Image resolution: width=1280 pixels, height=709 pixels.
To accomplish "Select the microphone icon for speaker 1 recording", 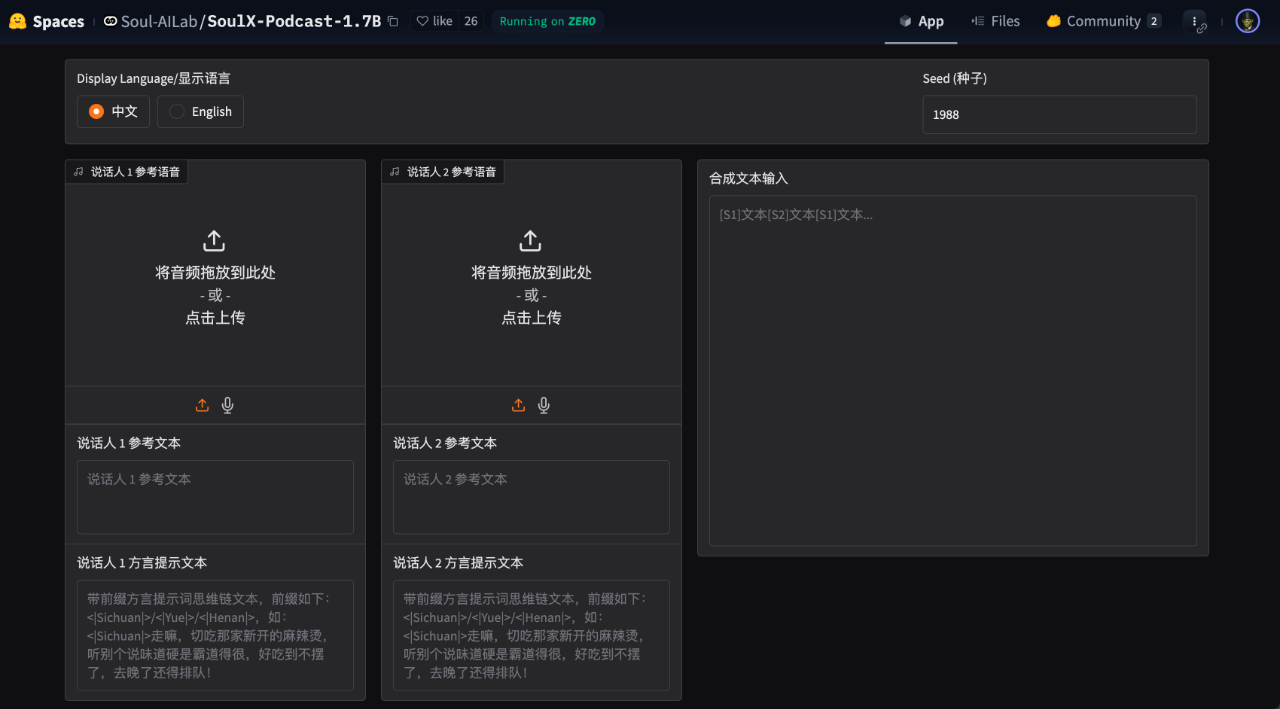I will tap(227, 405).
